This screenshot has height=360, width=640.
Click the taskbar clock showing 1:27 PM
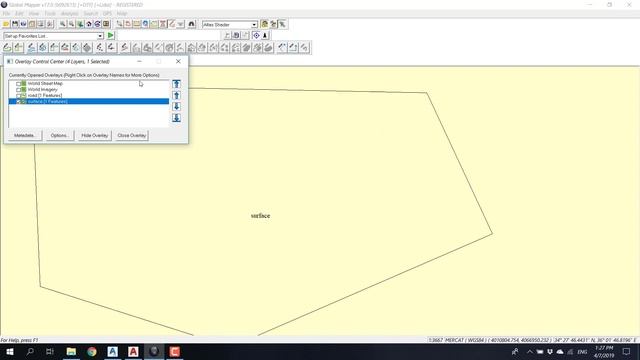click(x=604, y=351)
